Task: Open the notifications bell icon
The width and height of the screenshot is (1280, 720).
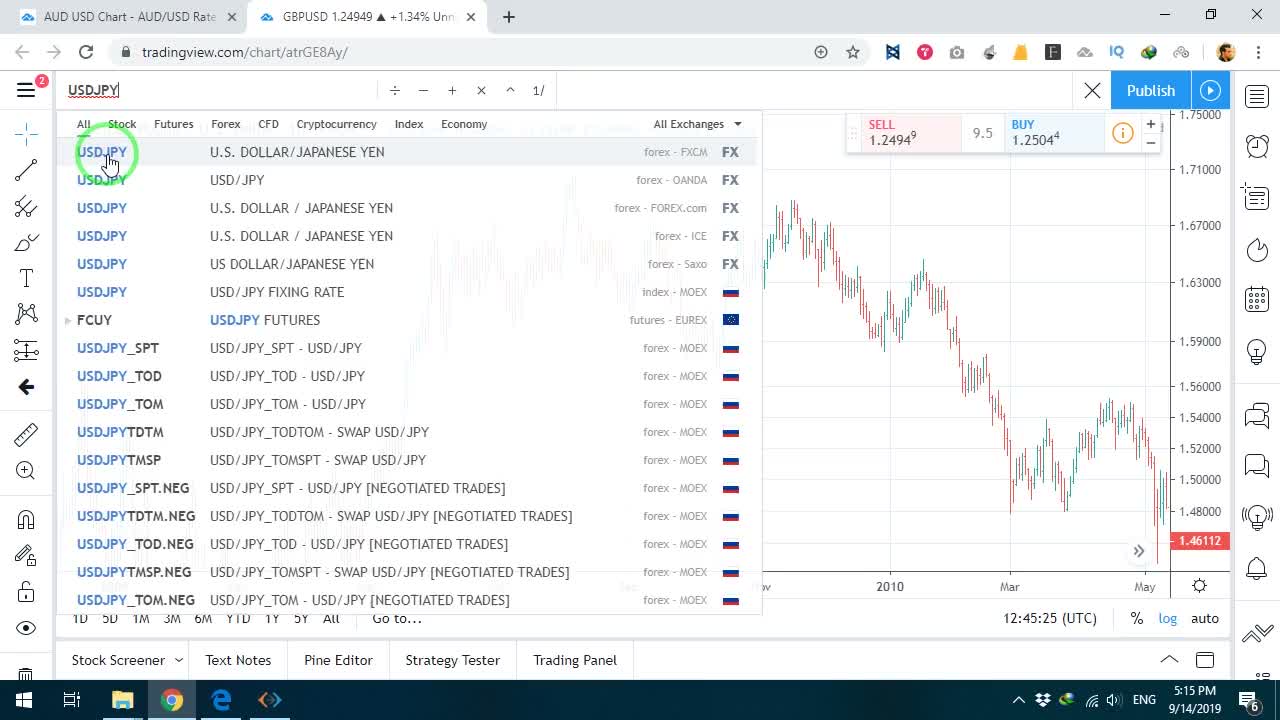Action: 1257,568
